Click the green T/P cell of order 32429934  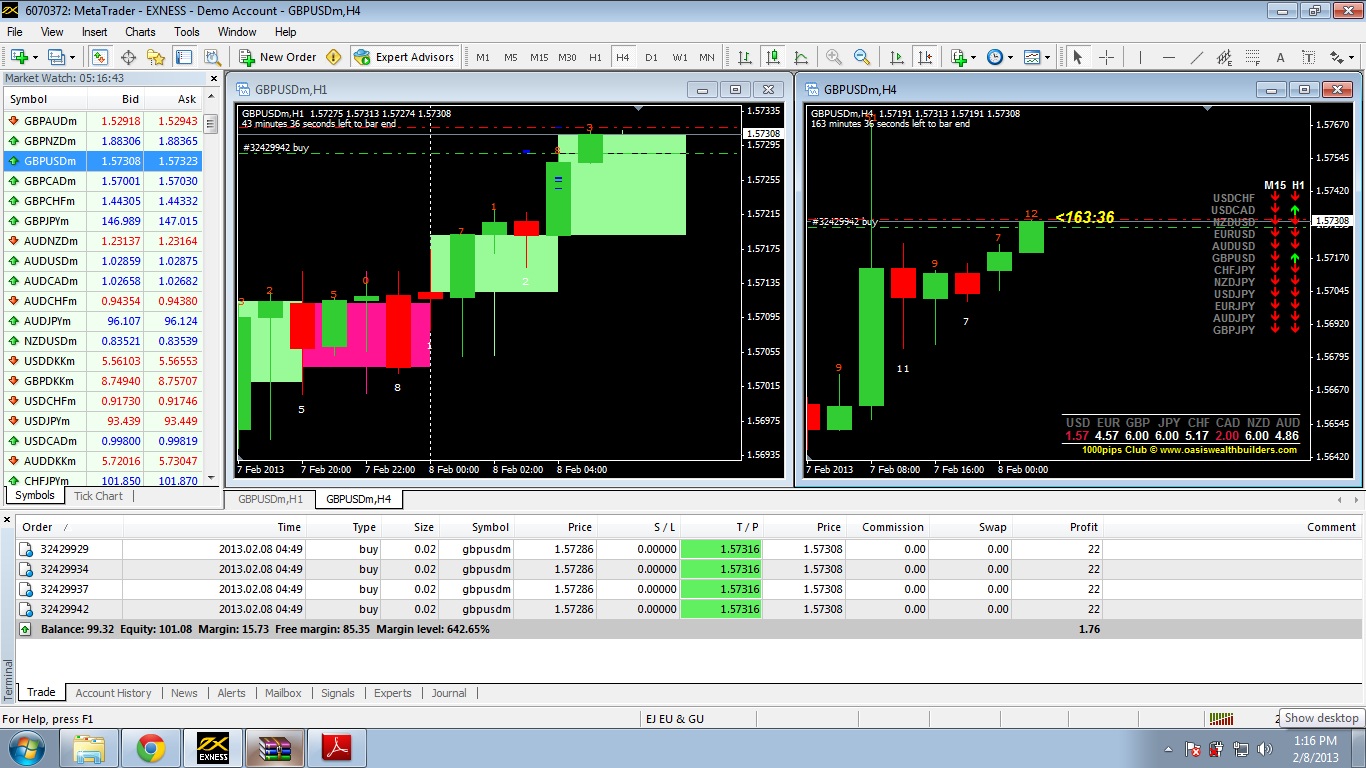[720, 569]
